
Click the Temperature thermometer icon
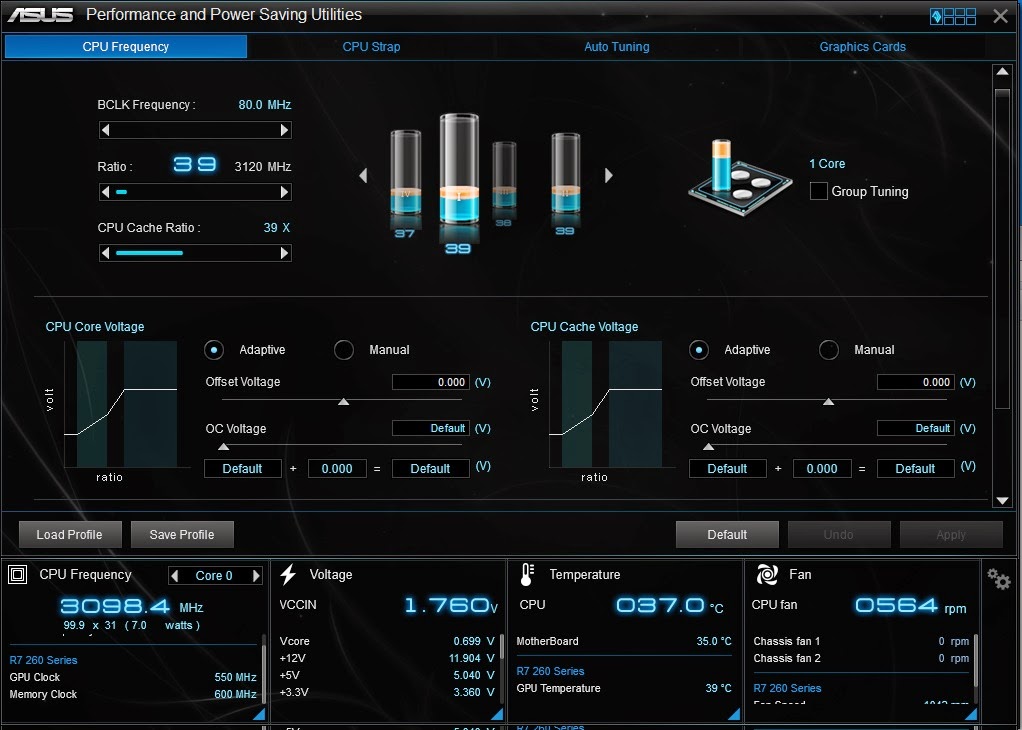[527, 574]
